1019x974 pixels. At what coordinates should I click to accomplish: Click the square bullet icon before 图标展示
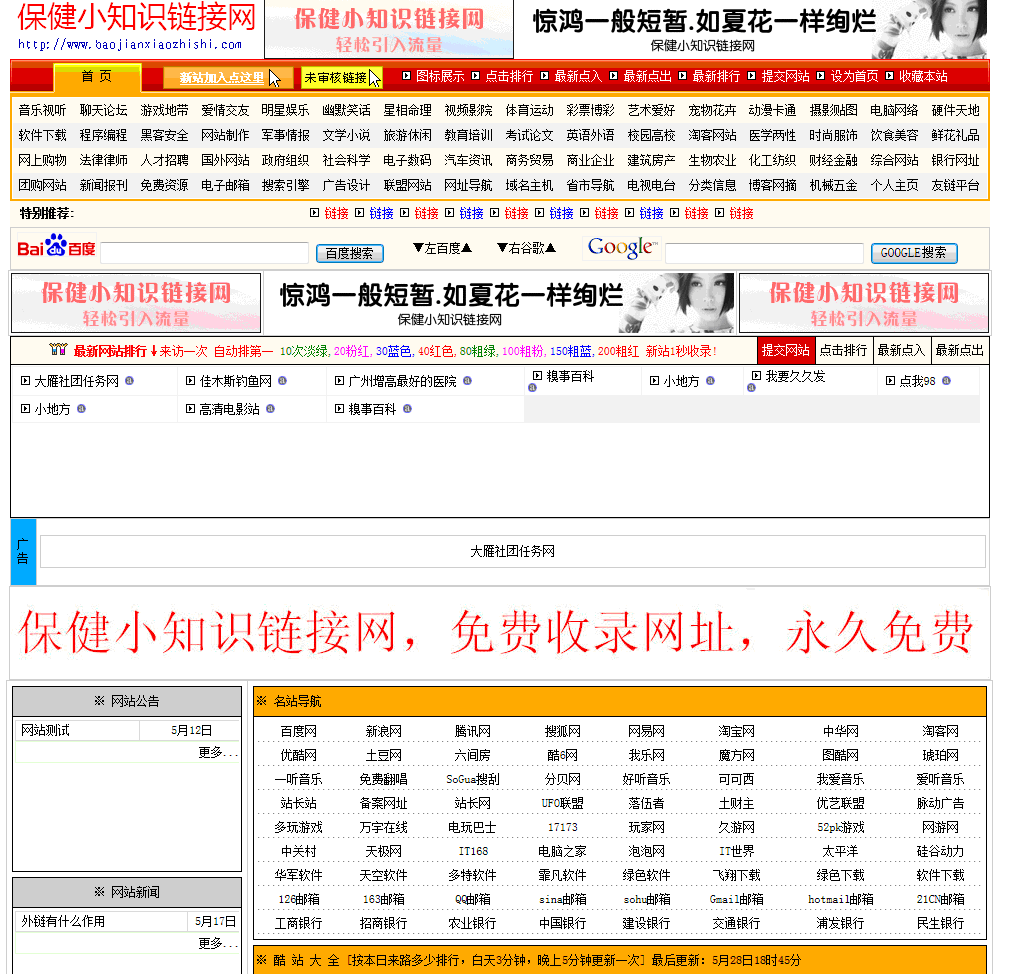click(x=407, y=76)
